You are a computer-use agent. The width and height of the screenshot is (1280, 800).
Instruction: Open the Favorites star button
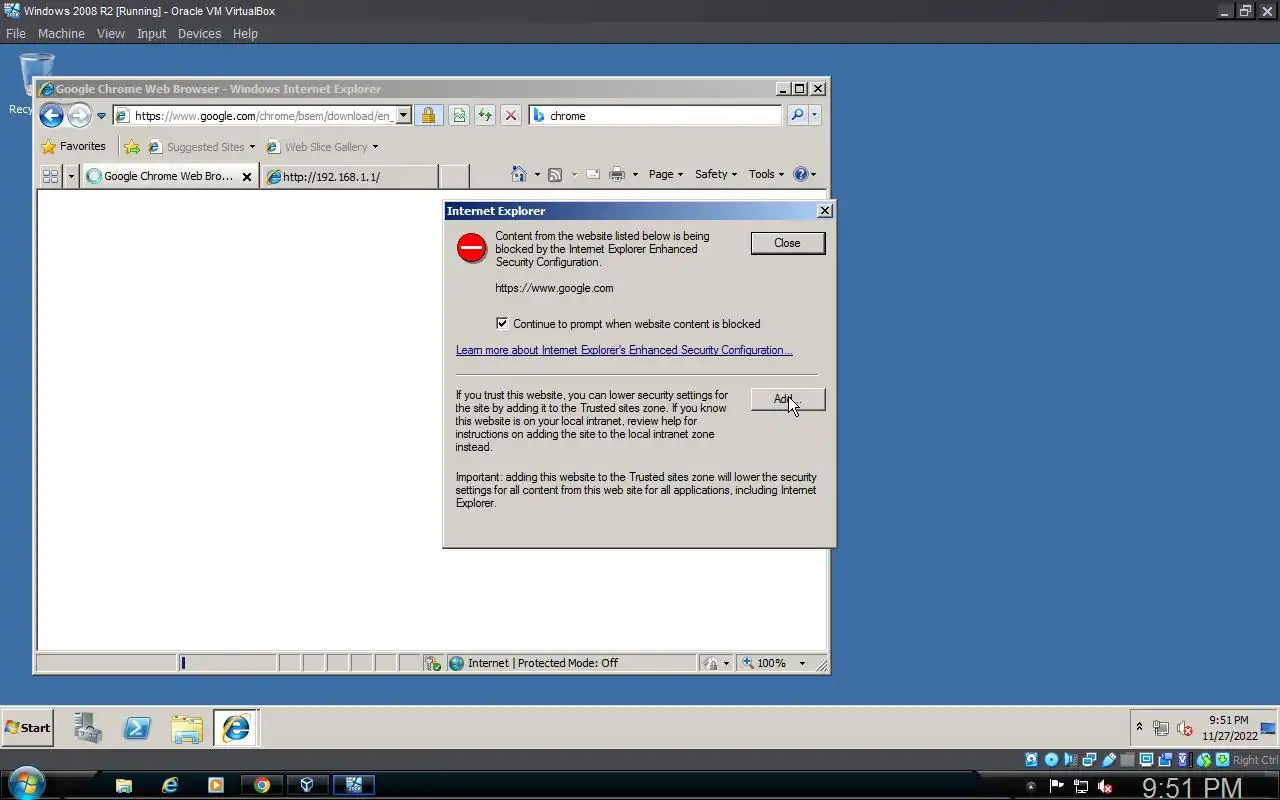(73, 146)
